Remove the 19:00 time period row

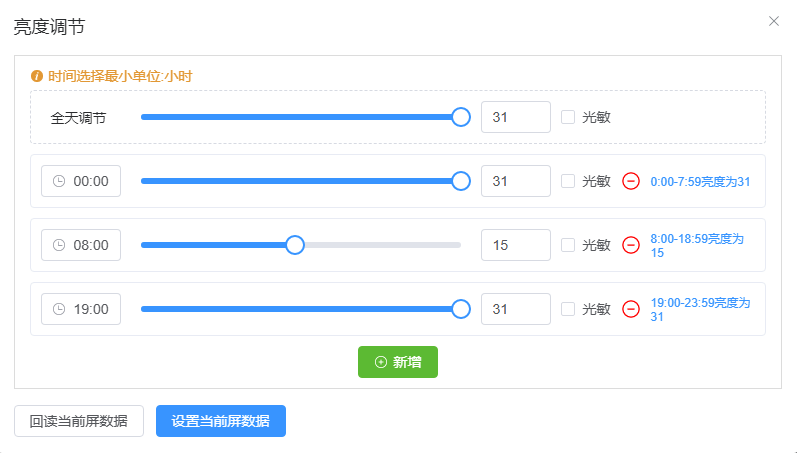(631, 309)
